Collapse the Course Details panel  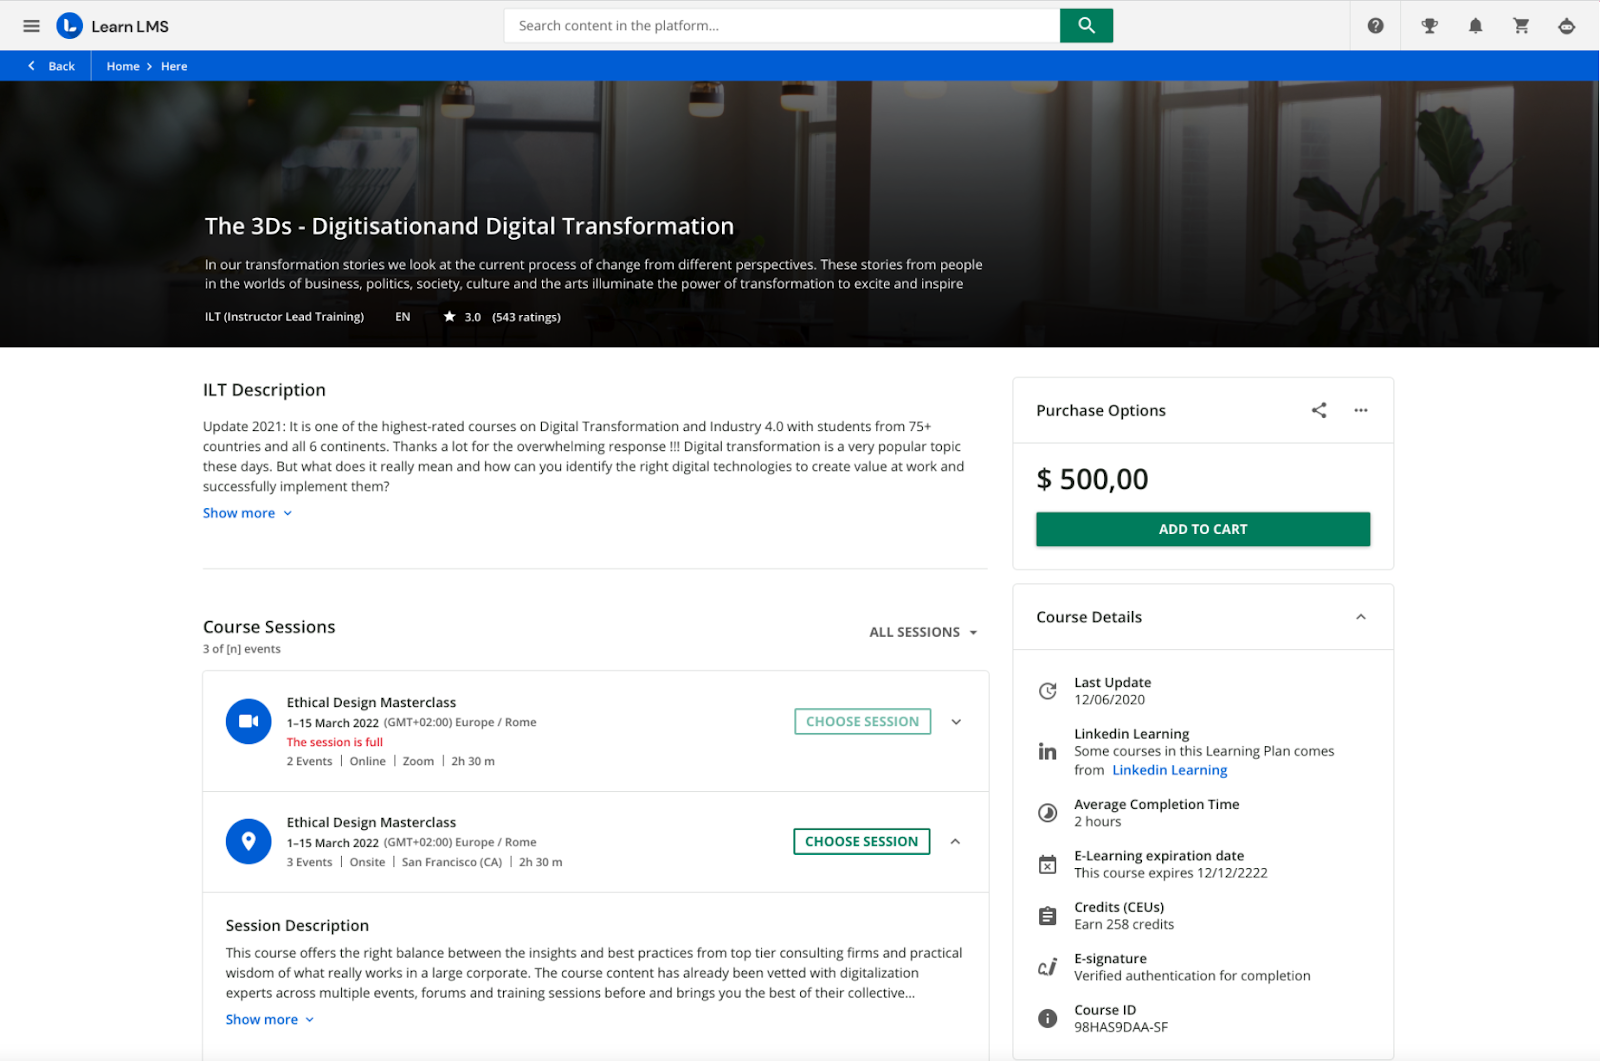(x=1360, y=617)
